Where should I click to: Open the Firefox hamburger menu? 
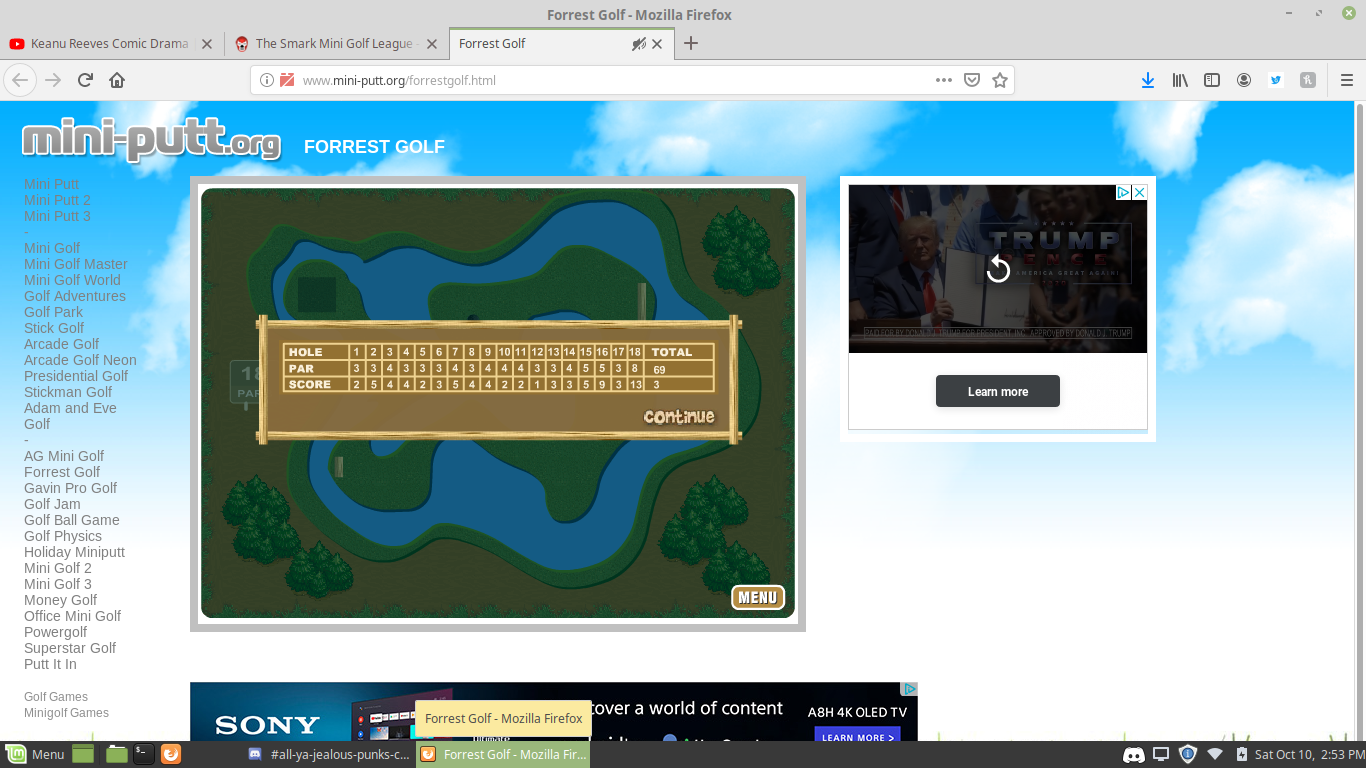(1346, 80)
